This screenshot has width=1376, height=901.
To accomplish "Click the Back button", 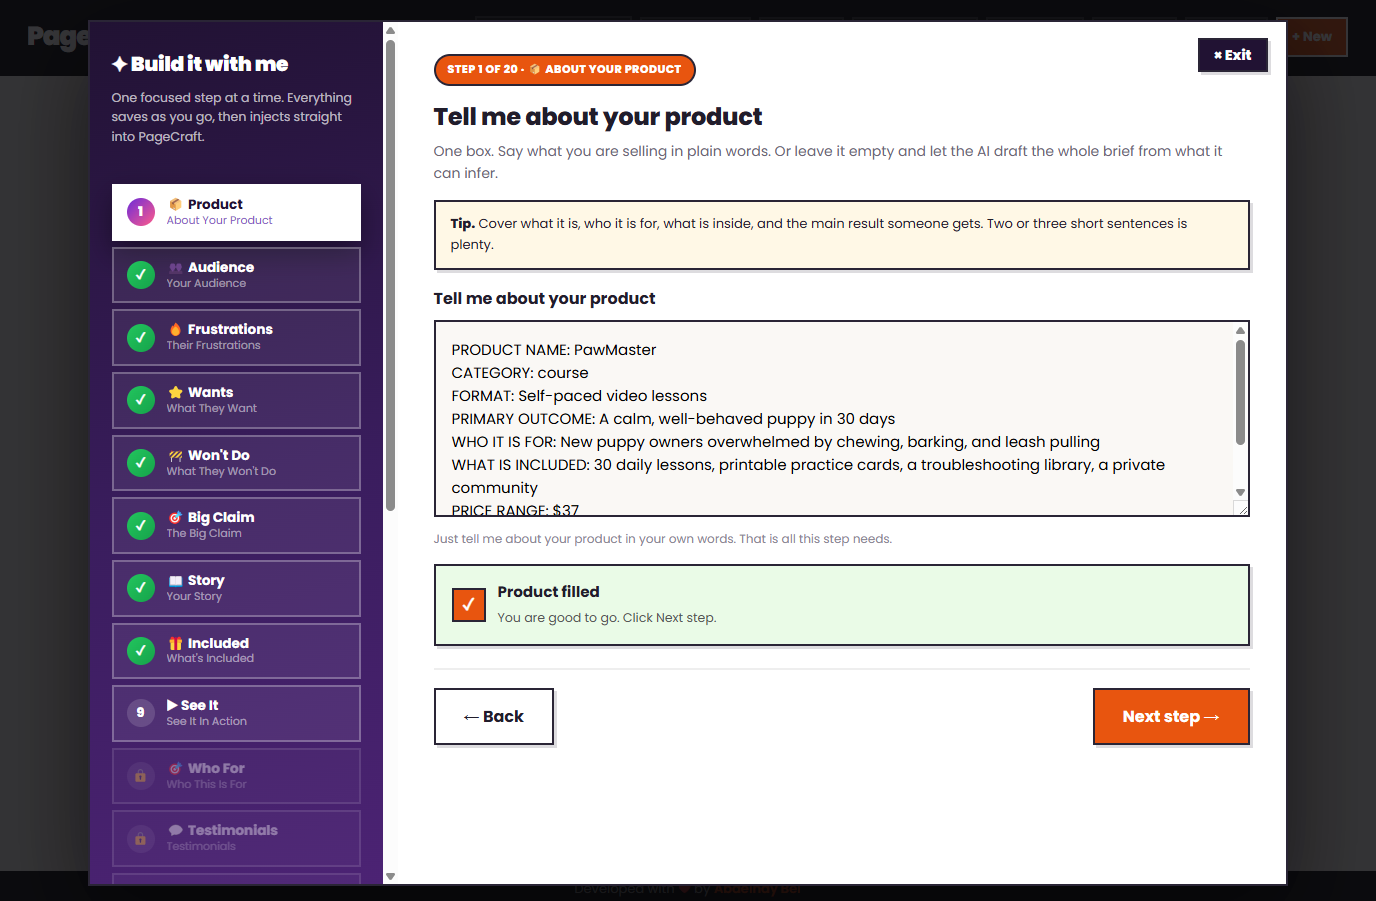I will coord(494,716).
